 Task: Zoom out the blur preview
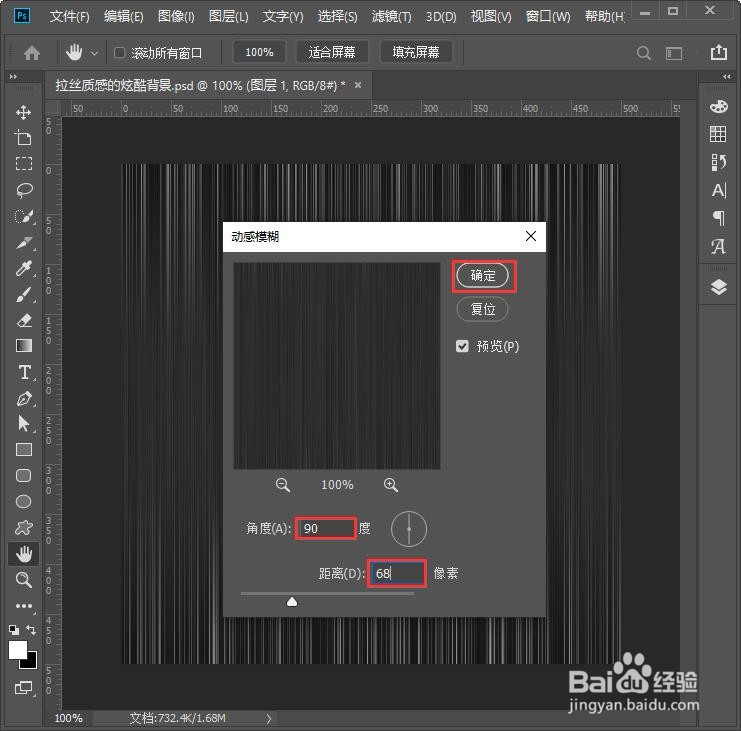pyautogui.click(x=283, y=485)
